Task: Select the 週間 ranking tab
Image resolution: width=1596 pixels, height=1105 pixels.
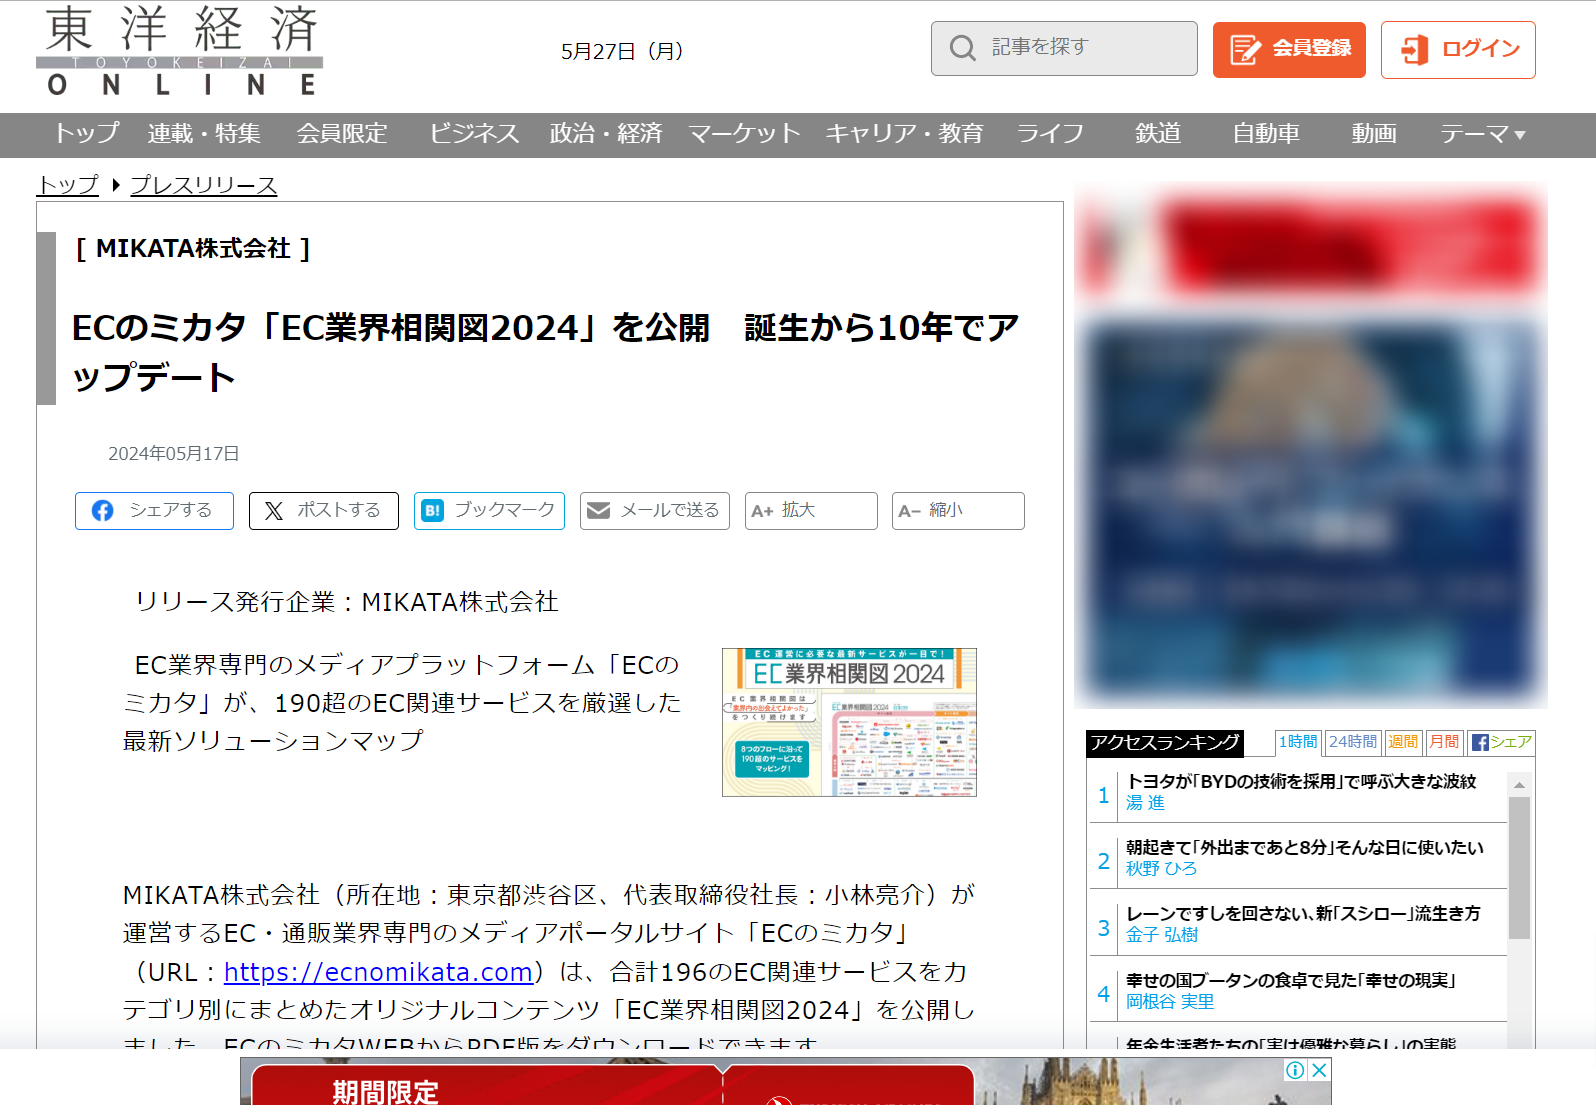Action: pos(1403,742)
